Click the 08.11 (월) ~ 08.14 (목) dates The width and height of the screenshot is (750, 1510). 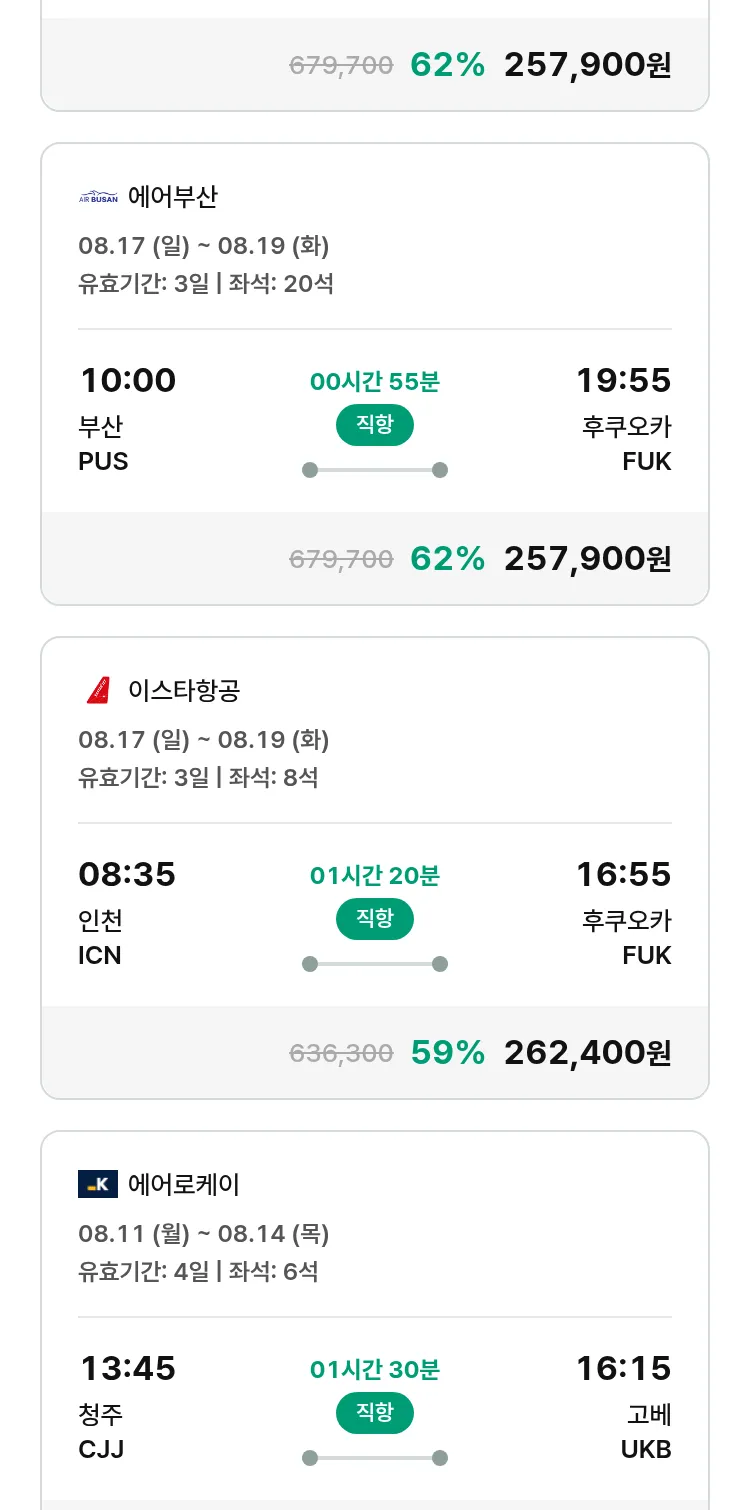tap(204, 1234)
